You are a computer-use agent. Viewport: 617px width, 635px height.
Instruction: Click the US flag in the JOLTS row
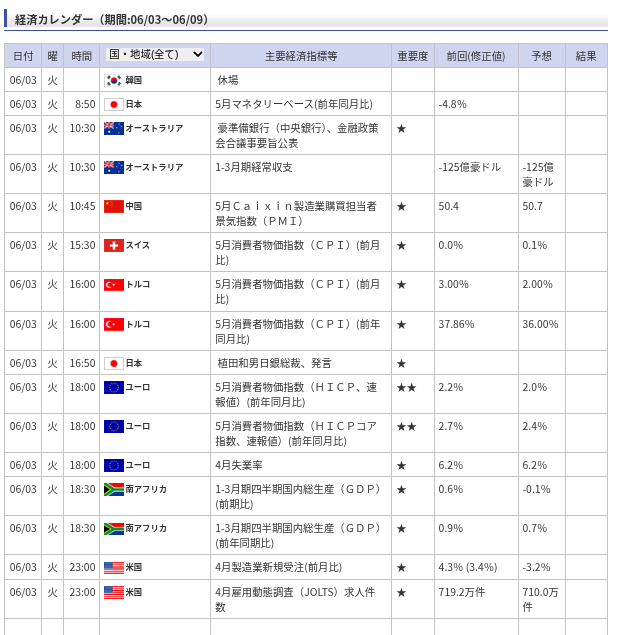pyautogui.click(x=114, y=592)
